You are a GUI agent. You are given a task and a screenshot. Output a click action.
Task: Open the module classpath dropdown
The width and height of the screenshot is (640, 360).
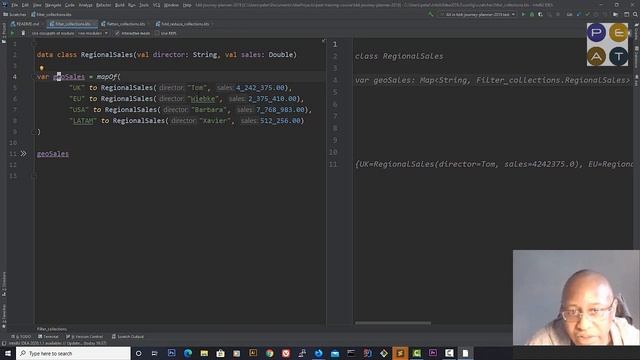93,33
